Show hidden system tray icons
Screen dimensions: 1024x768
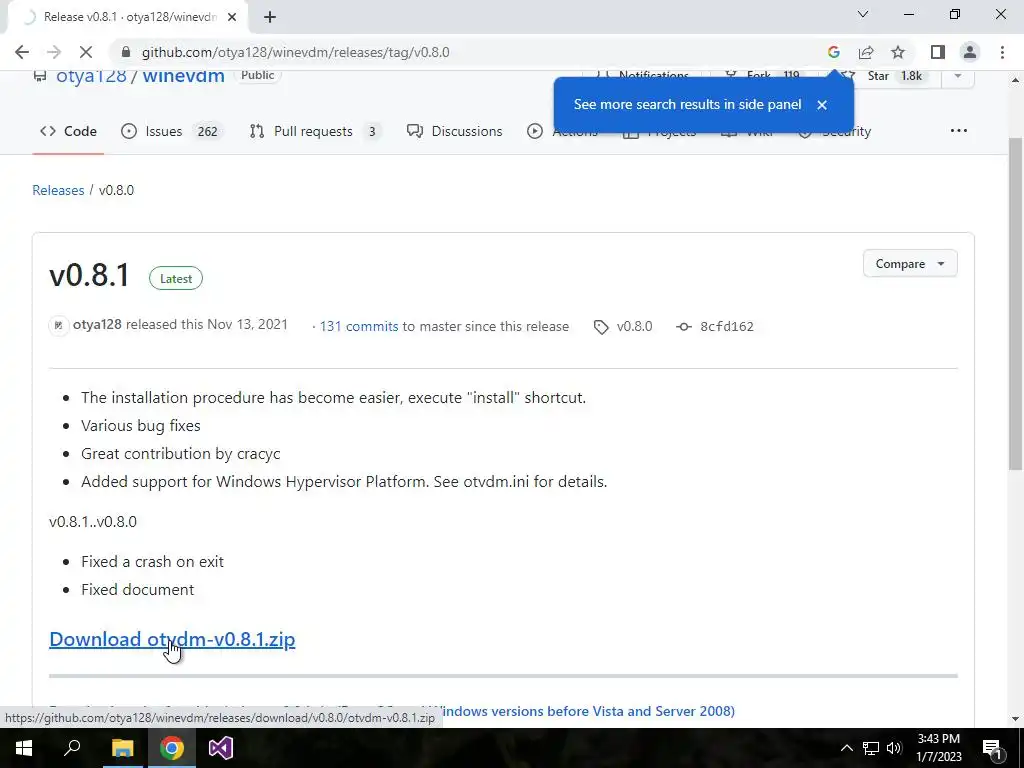846,748
